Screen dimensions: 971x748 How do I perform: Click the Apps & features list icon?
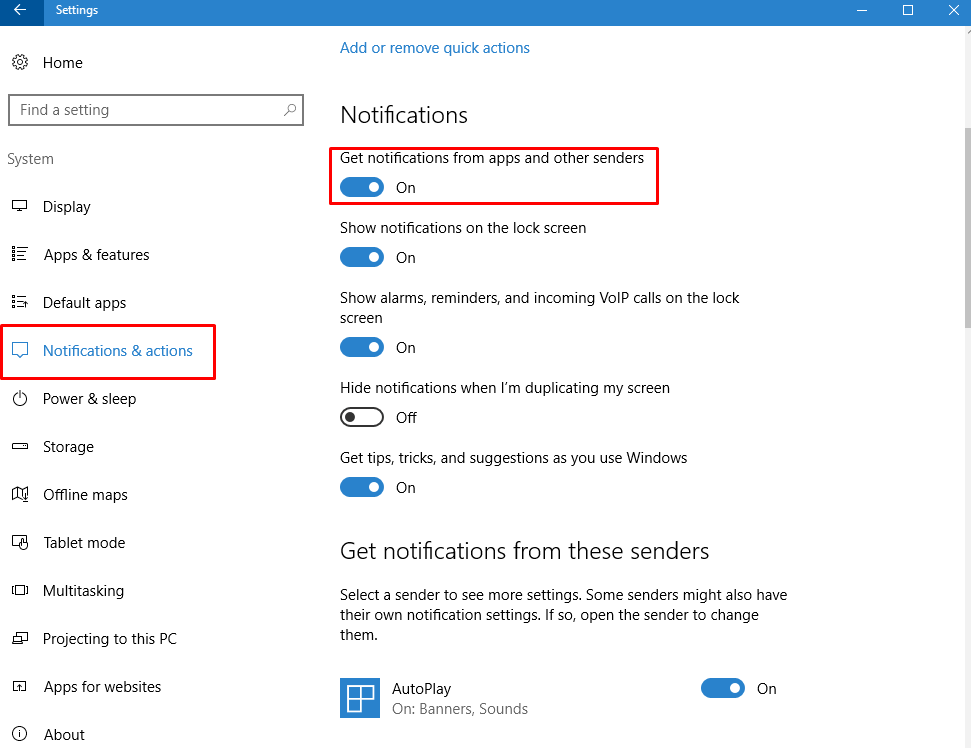coord(20,254)
